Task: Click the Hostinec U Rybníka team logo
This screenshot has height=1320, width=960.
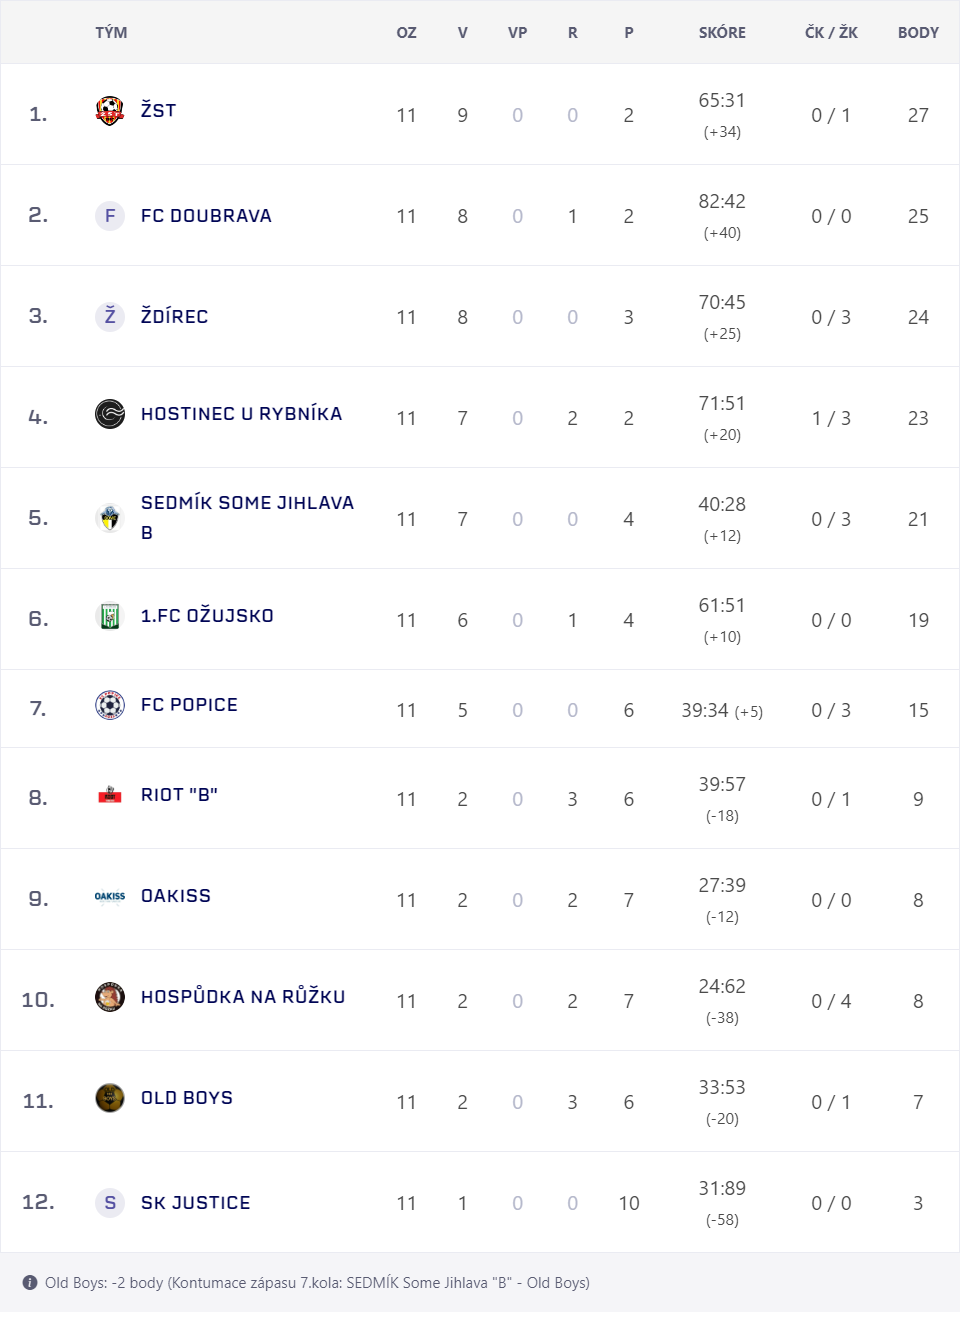Action: 110,414
